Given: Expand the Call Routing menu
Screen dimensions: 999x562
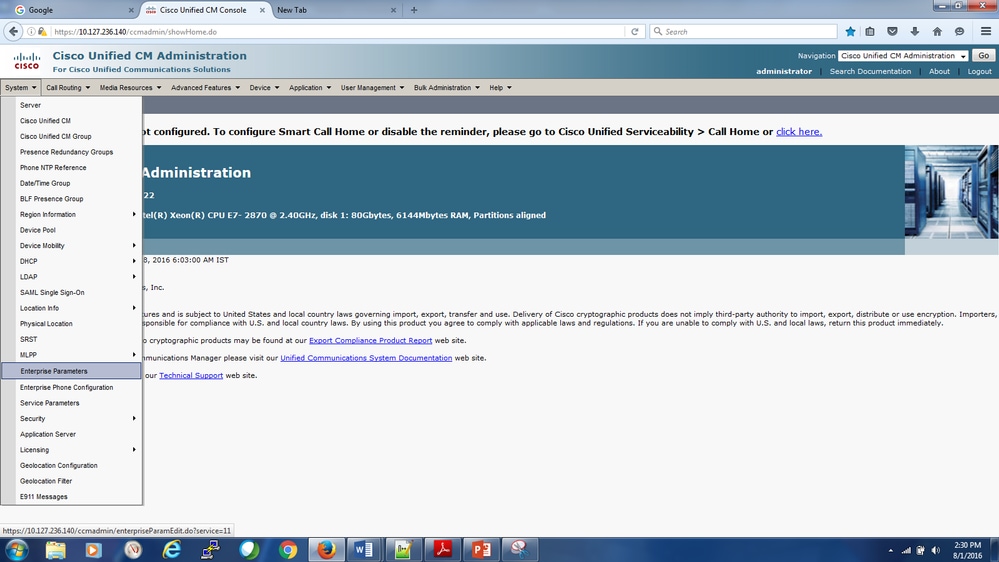Looking at the screenshot, I should pos(68,88).
